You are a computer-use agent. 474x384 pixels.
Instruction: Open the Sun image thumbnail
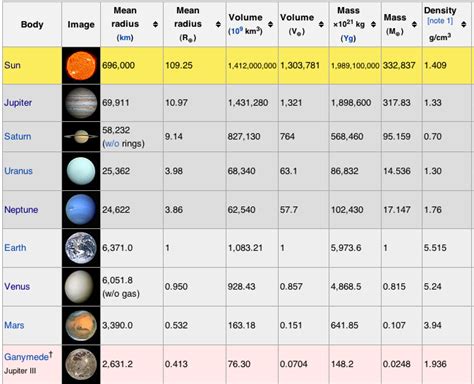[x=81, y=65]
